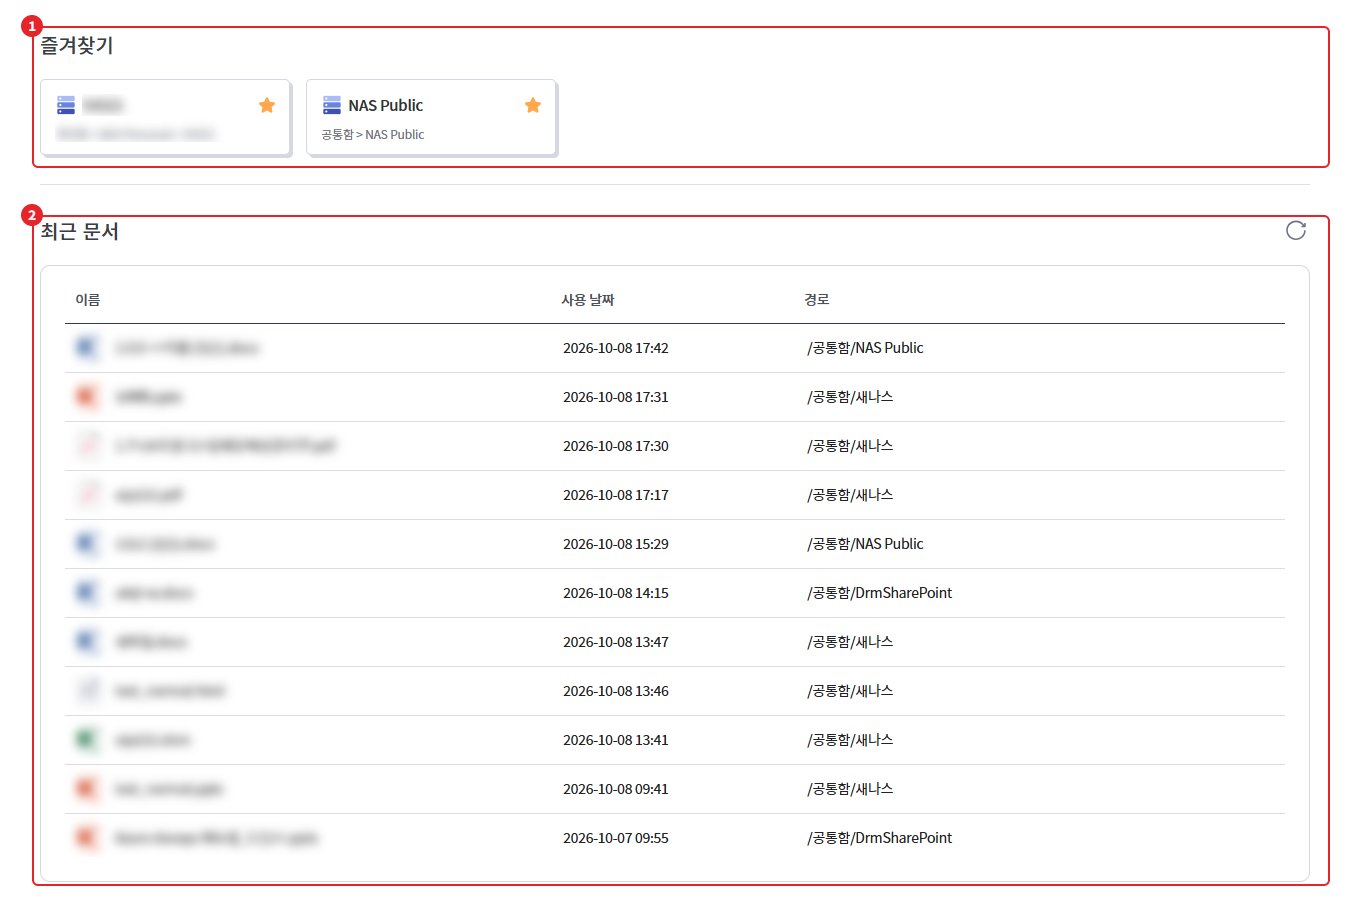Viewport: 1350px width, 912px height.
Task: Click the Word file icon in the 17:42 row
Action: [87, 348]
